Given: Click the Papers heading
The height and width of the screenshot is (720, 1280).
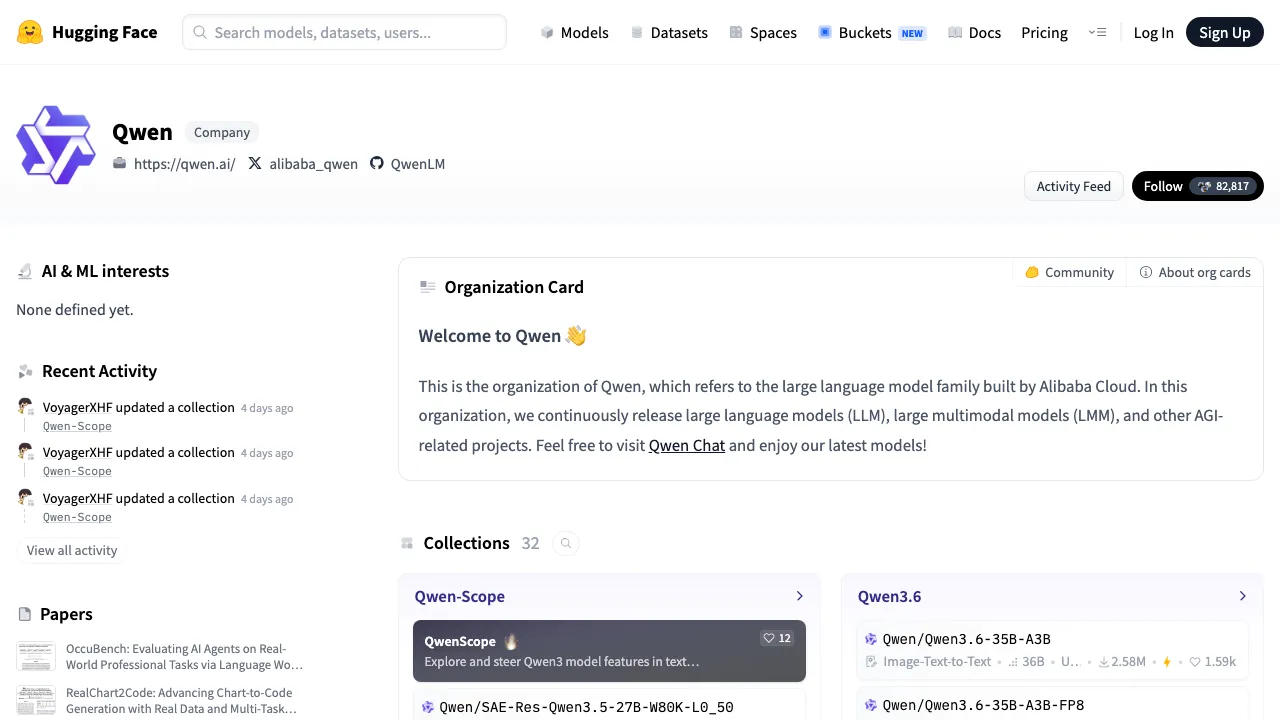Looking at the screenshot, I should tap(66, 614).
